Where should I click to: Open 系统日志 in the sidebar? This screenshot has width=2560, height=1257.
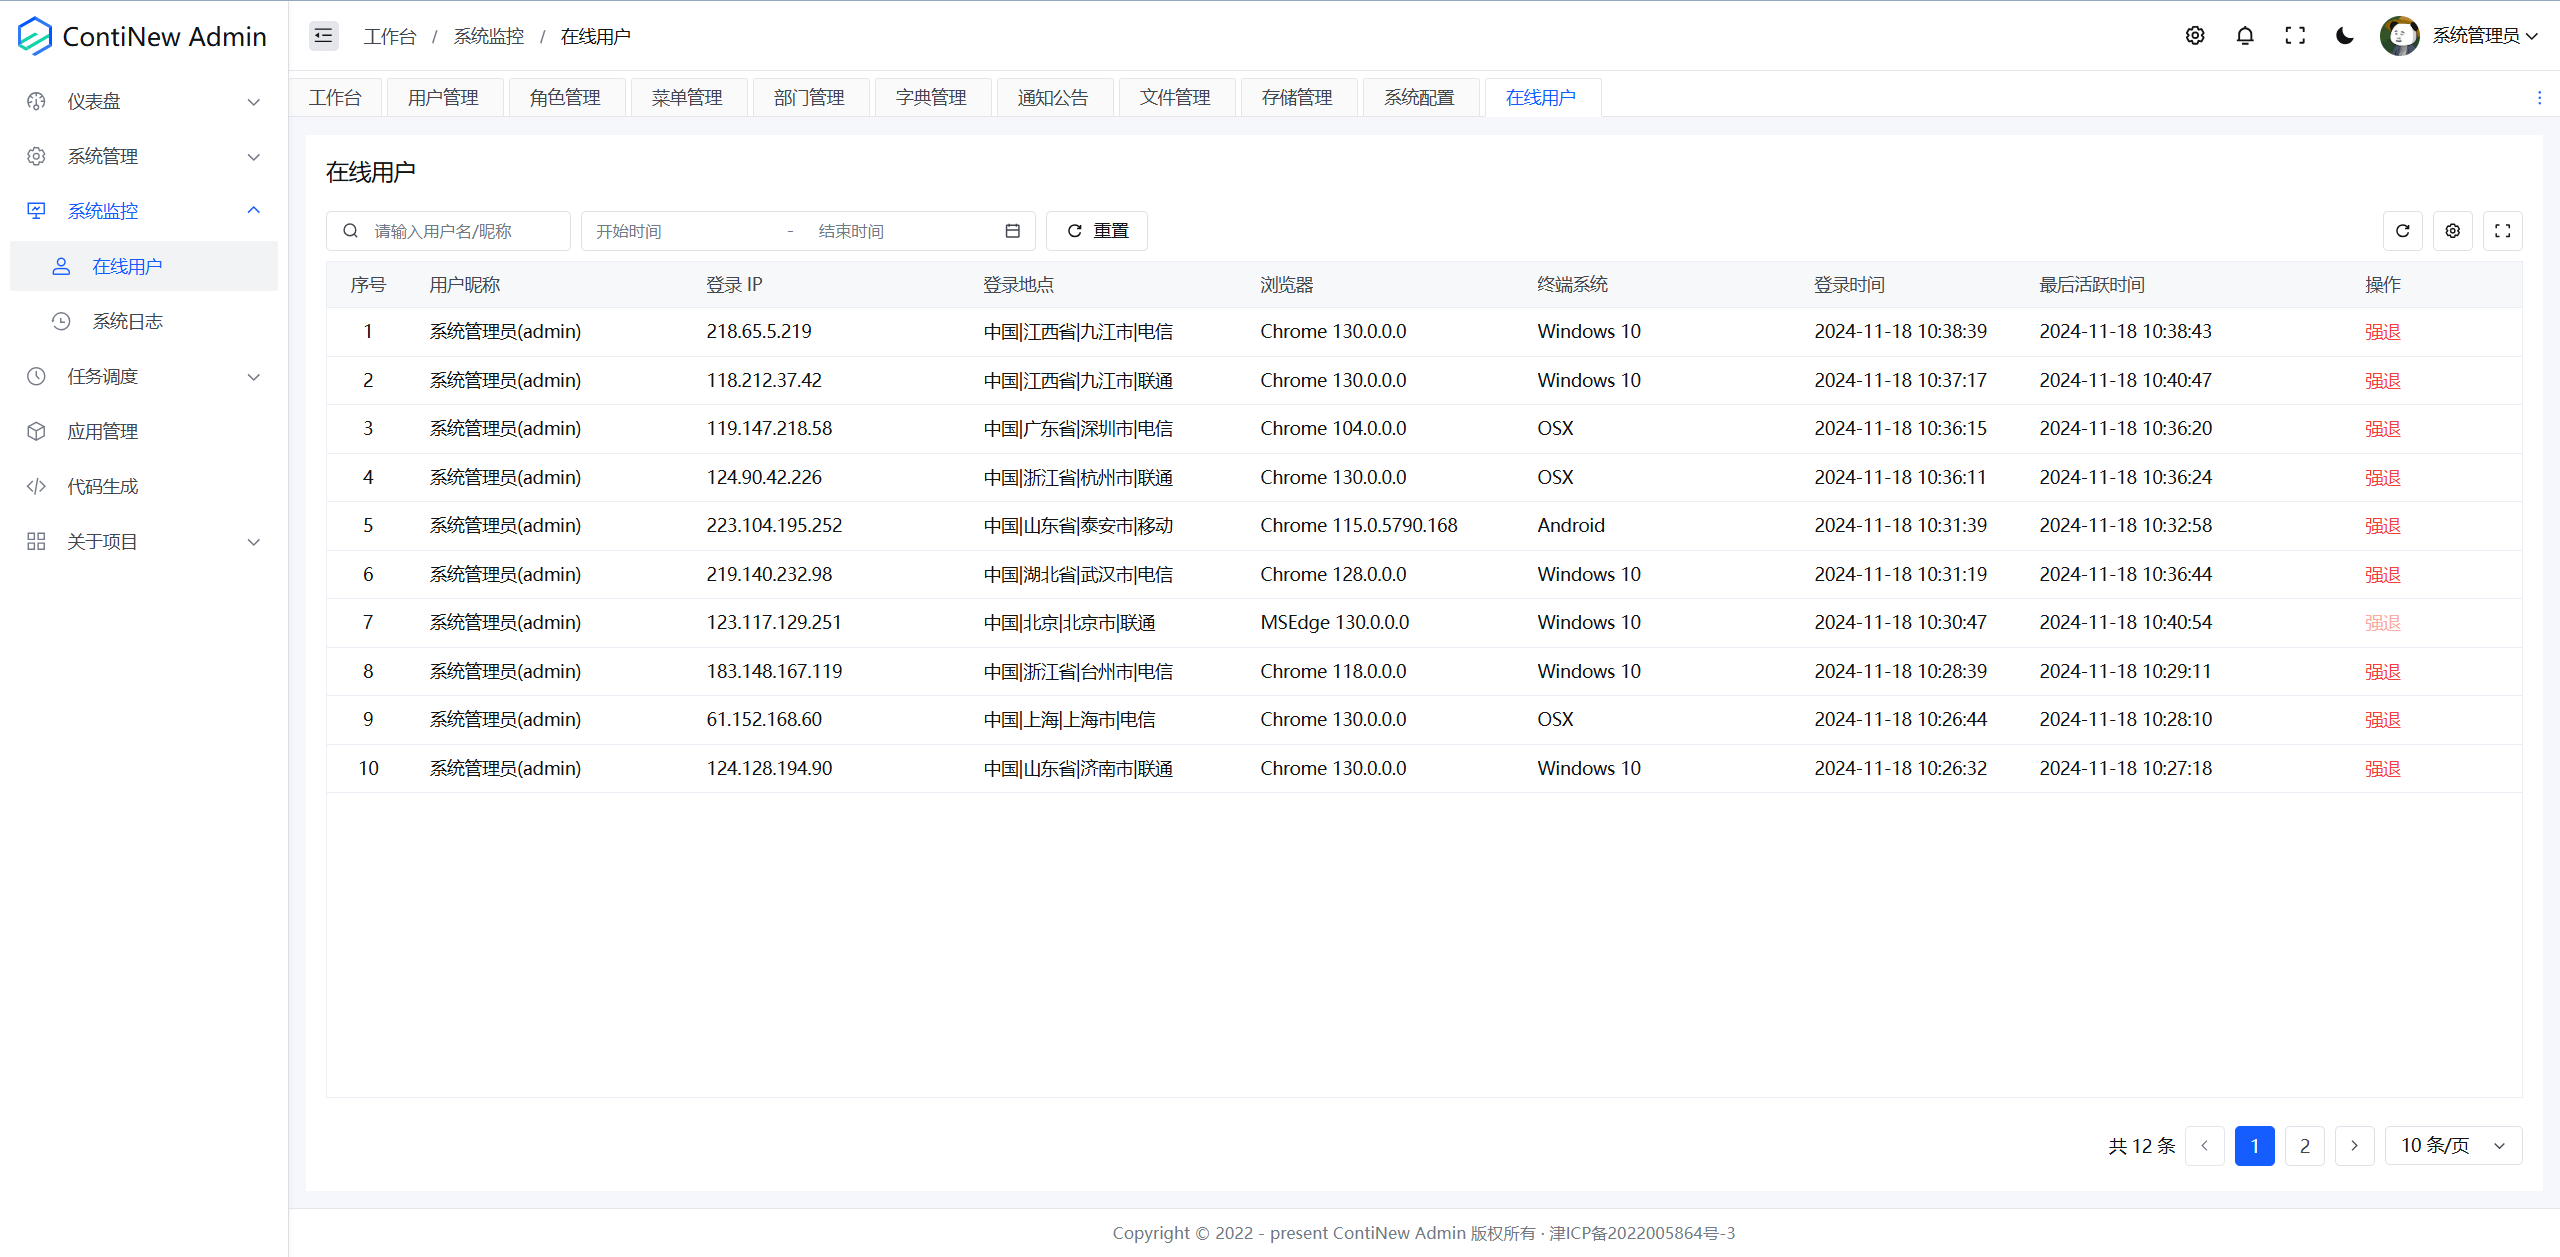pyautogui.click(x=127, y=321)
